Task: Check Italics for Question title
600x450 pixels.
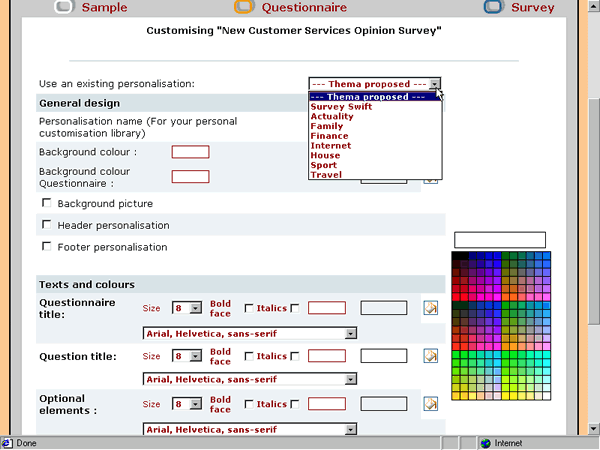Action: (x=295, y=356)
